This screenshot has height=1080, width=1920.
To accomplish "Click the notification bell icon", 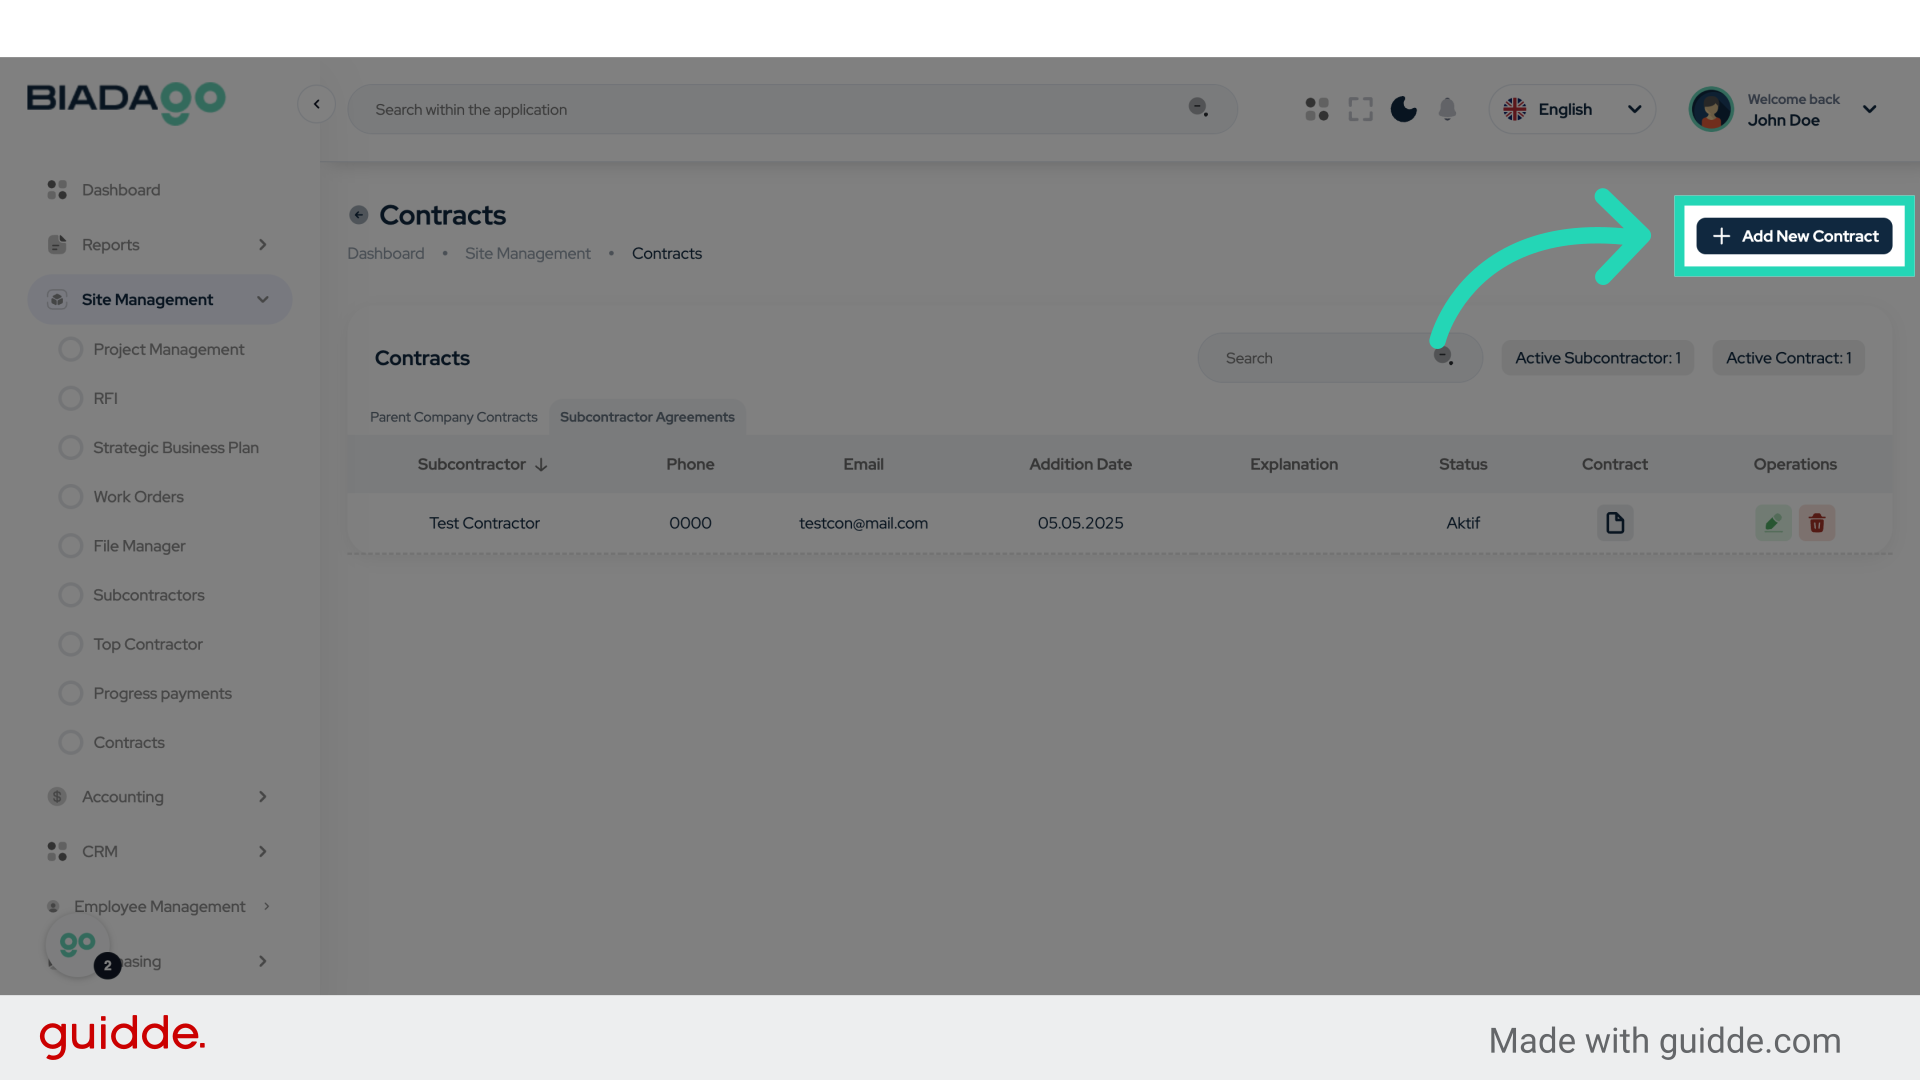I will click(1447, 109).
